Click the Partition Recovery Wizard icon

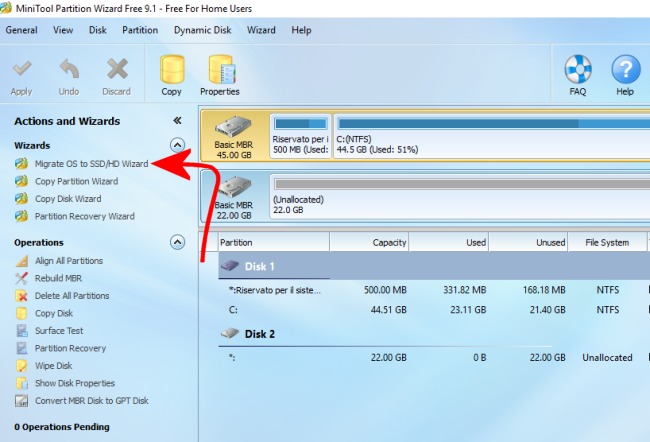tap(22, 216)
